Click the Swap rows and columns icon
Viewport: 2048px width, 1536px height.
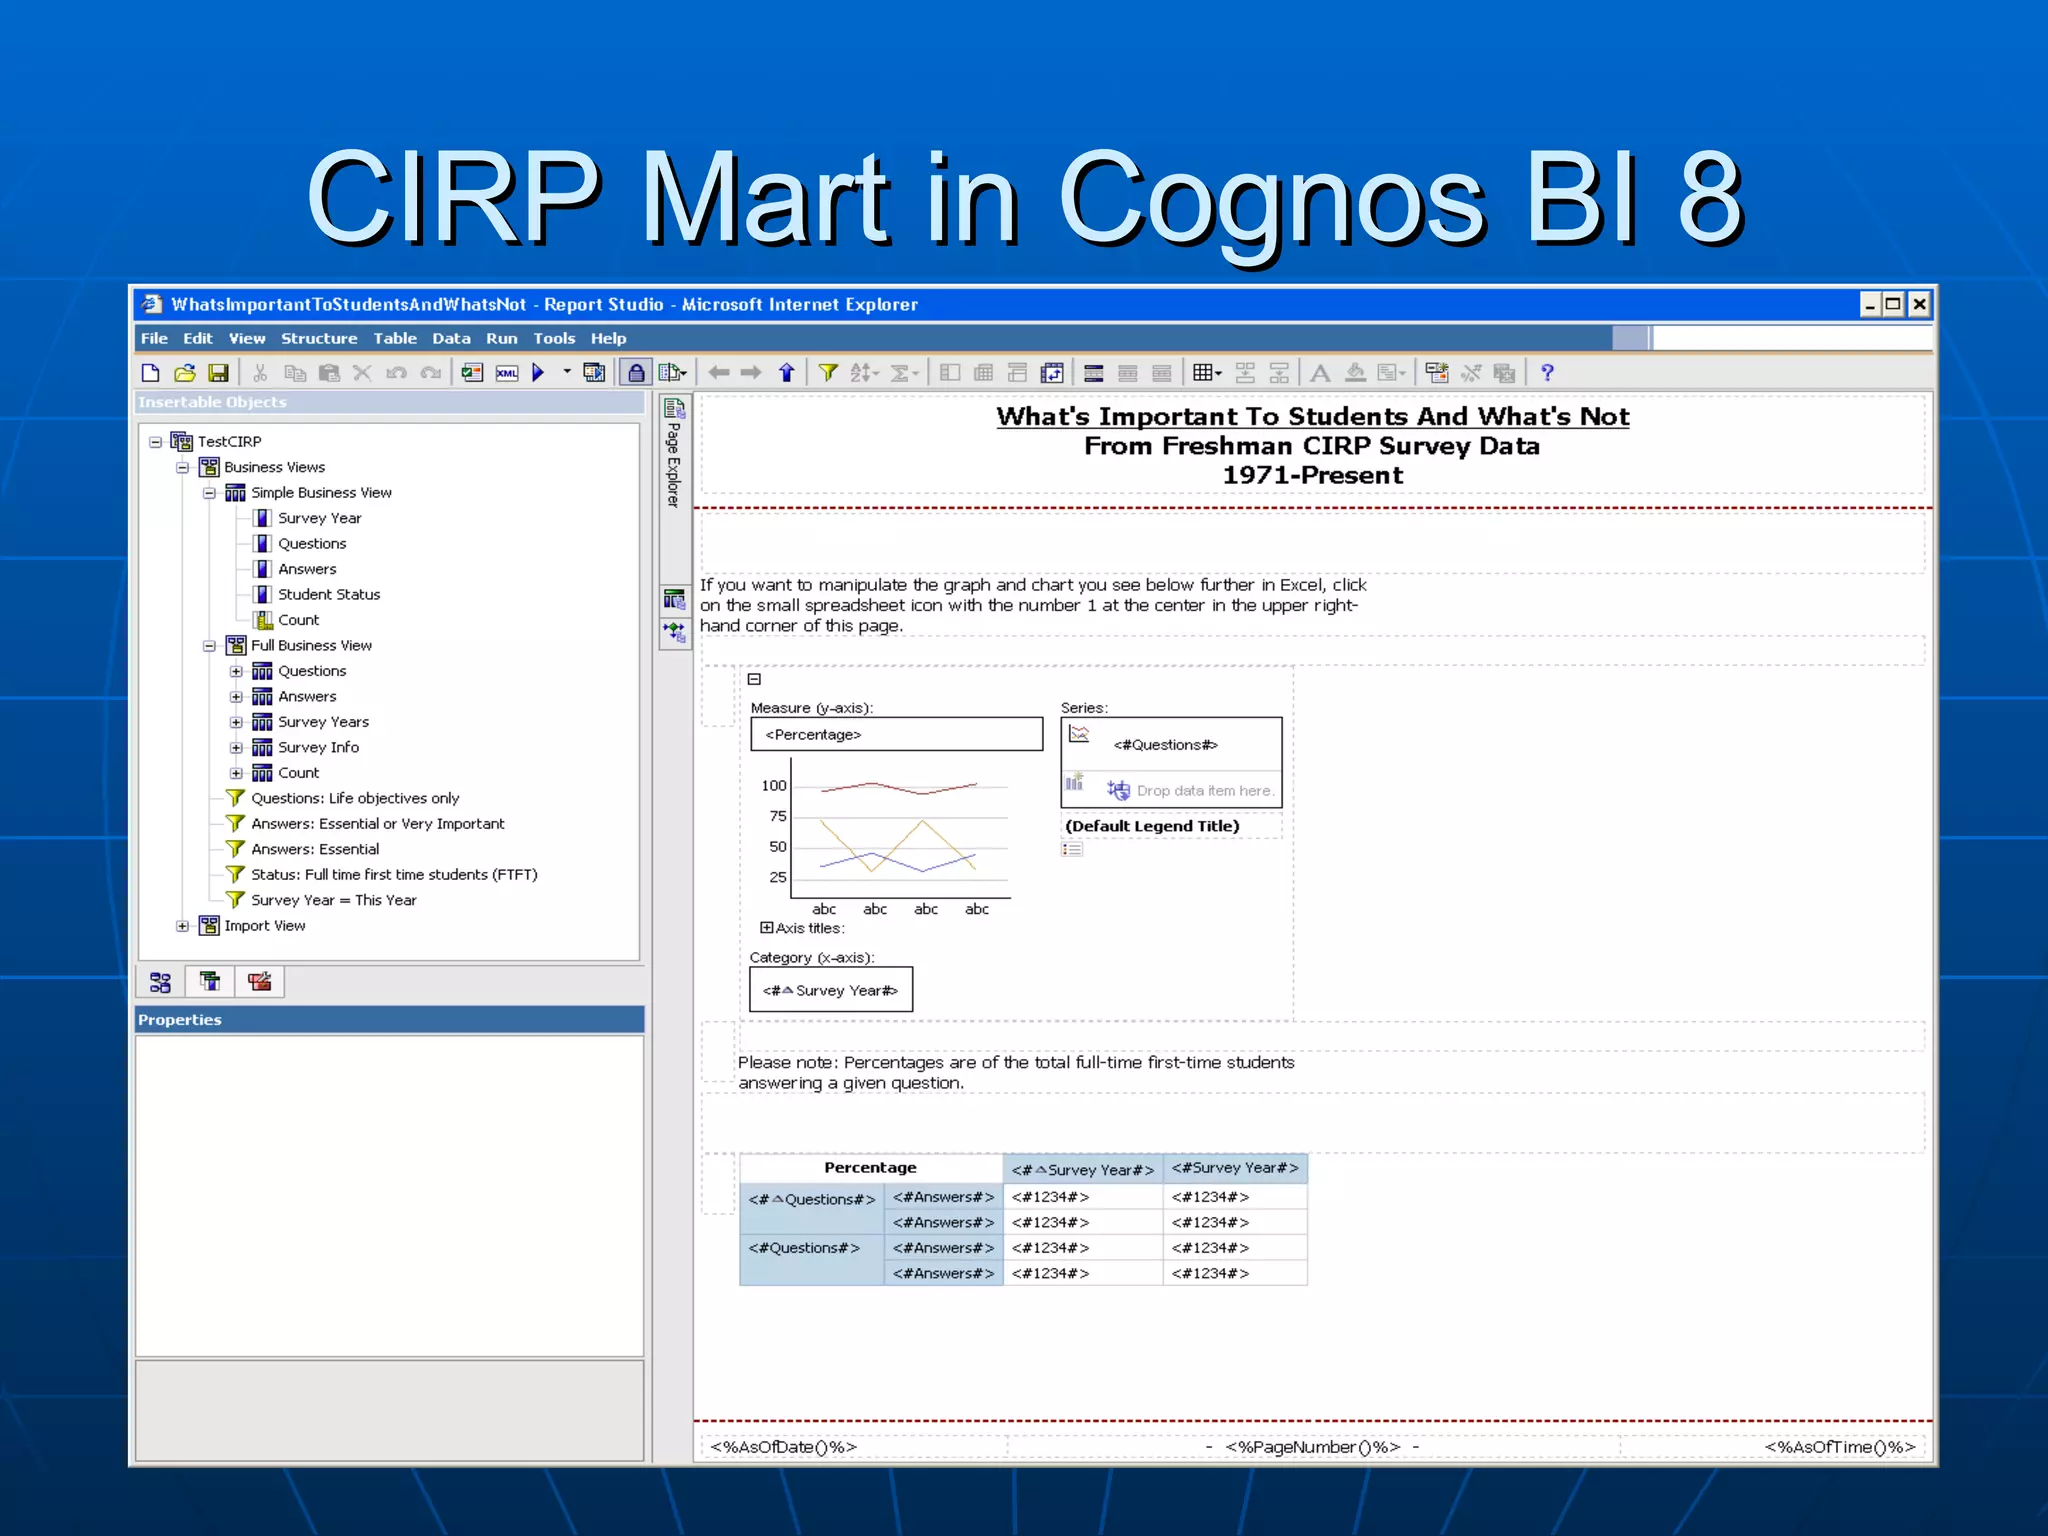(x=1052, y=373)
